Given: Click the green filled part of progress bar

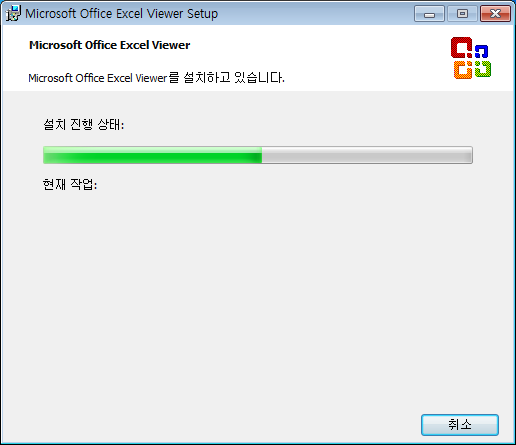Looking at the screenshot, I should (x=152, y=155).
